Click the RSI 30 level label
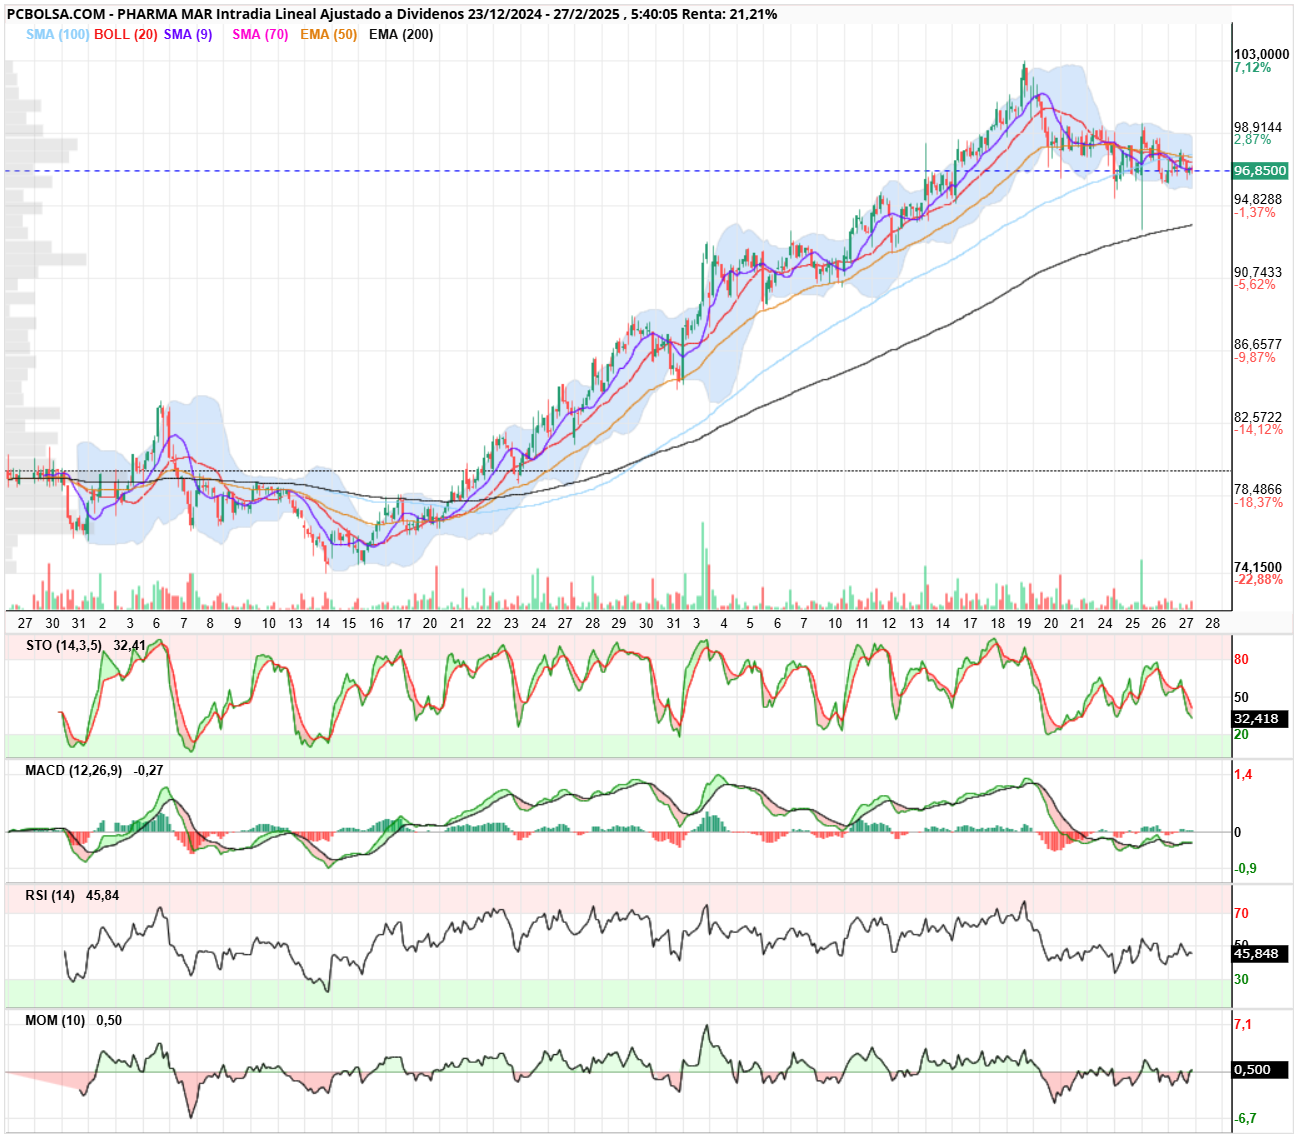The height and width of the screenshot is (1138, 1298). (1241, 979)
